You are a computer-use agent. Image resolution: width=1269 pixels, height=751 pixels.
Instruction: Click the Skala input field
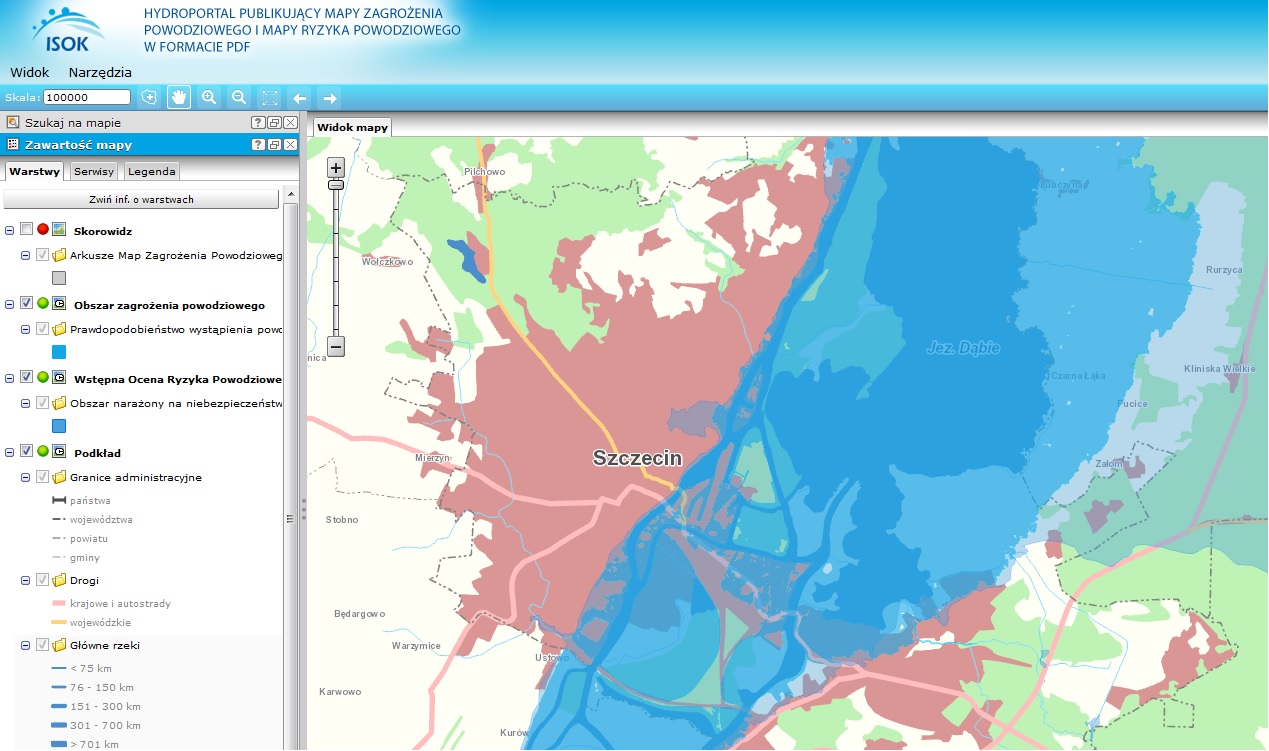click(87, 97)
